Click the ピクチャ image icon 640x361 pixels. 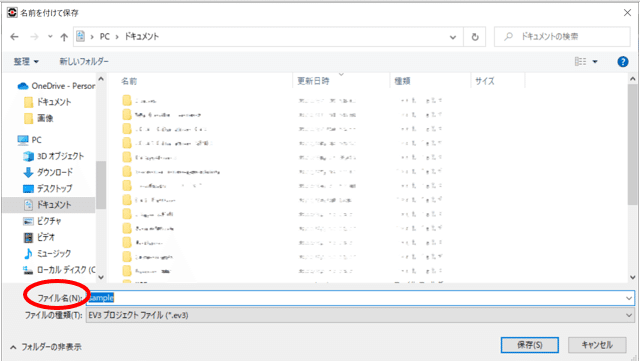click(x=28, y=221)
